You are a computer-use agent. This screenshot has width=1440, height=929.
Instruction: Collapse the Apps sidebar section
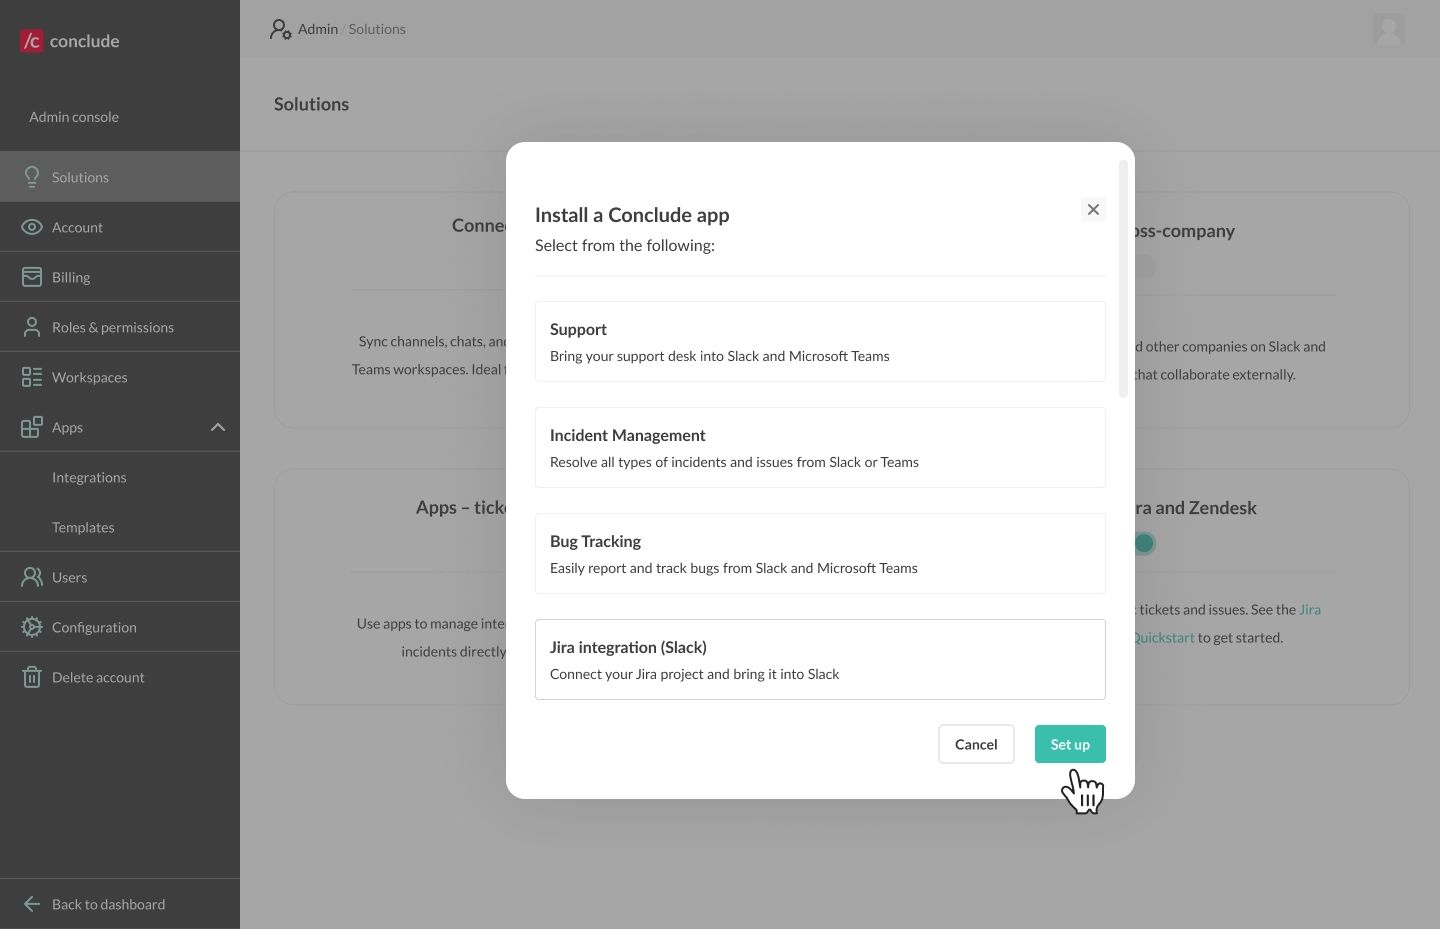[x=218, y=427]
